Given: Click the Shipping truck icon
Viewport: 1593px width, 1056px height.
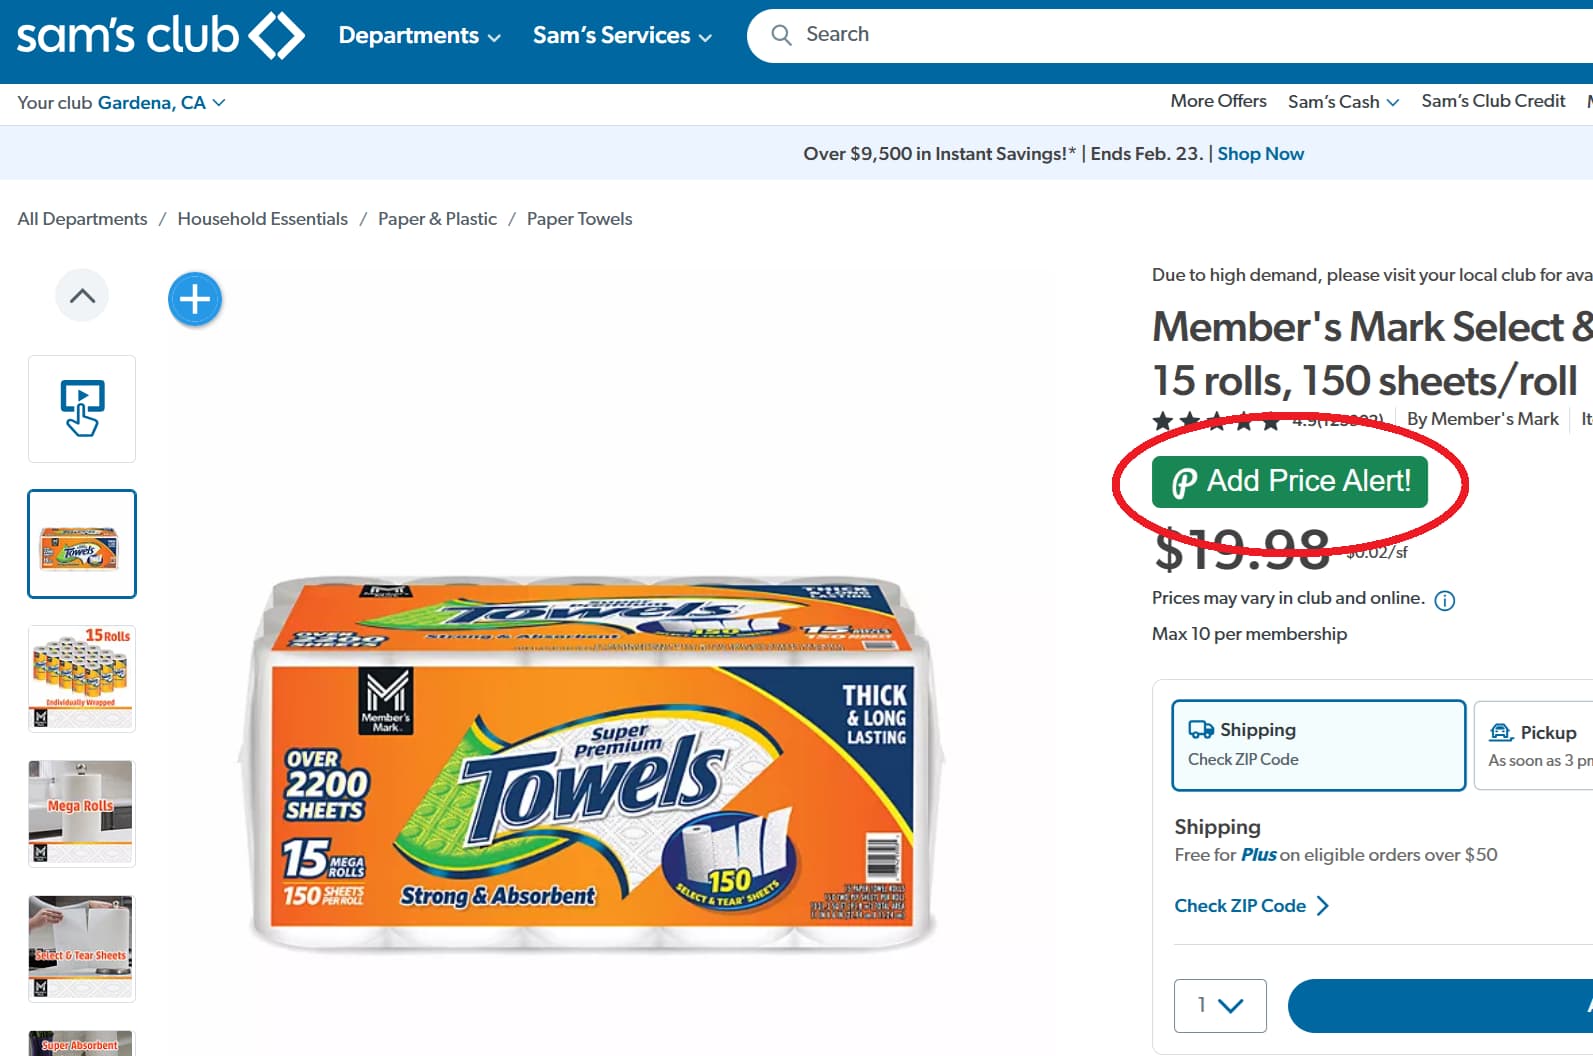Looking at the screenshot, I should click(1201, 729).
